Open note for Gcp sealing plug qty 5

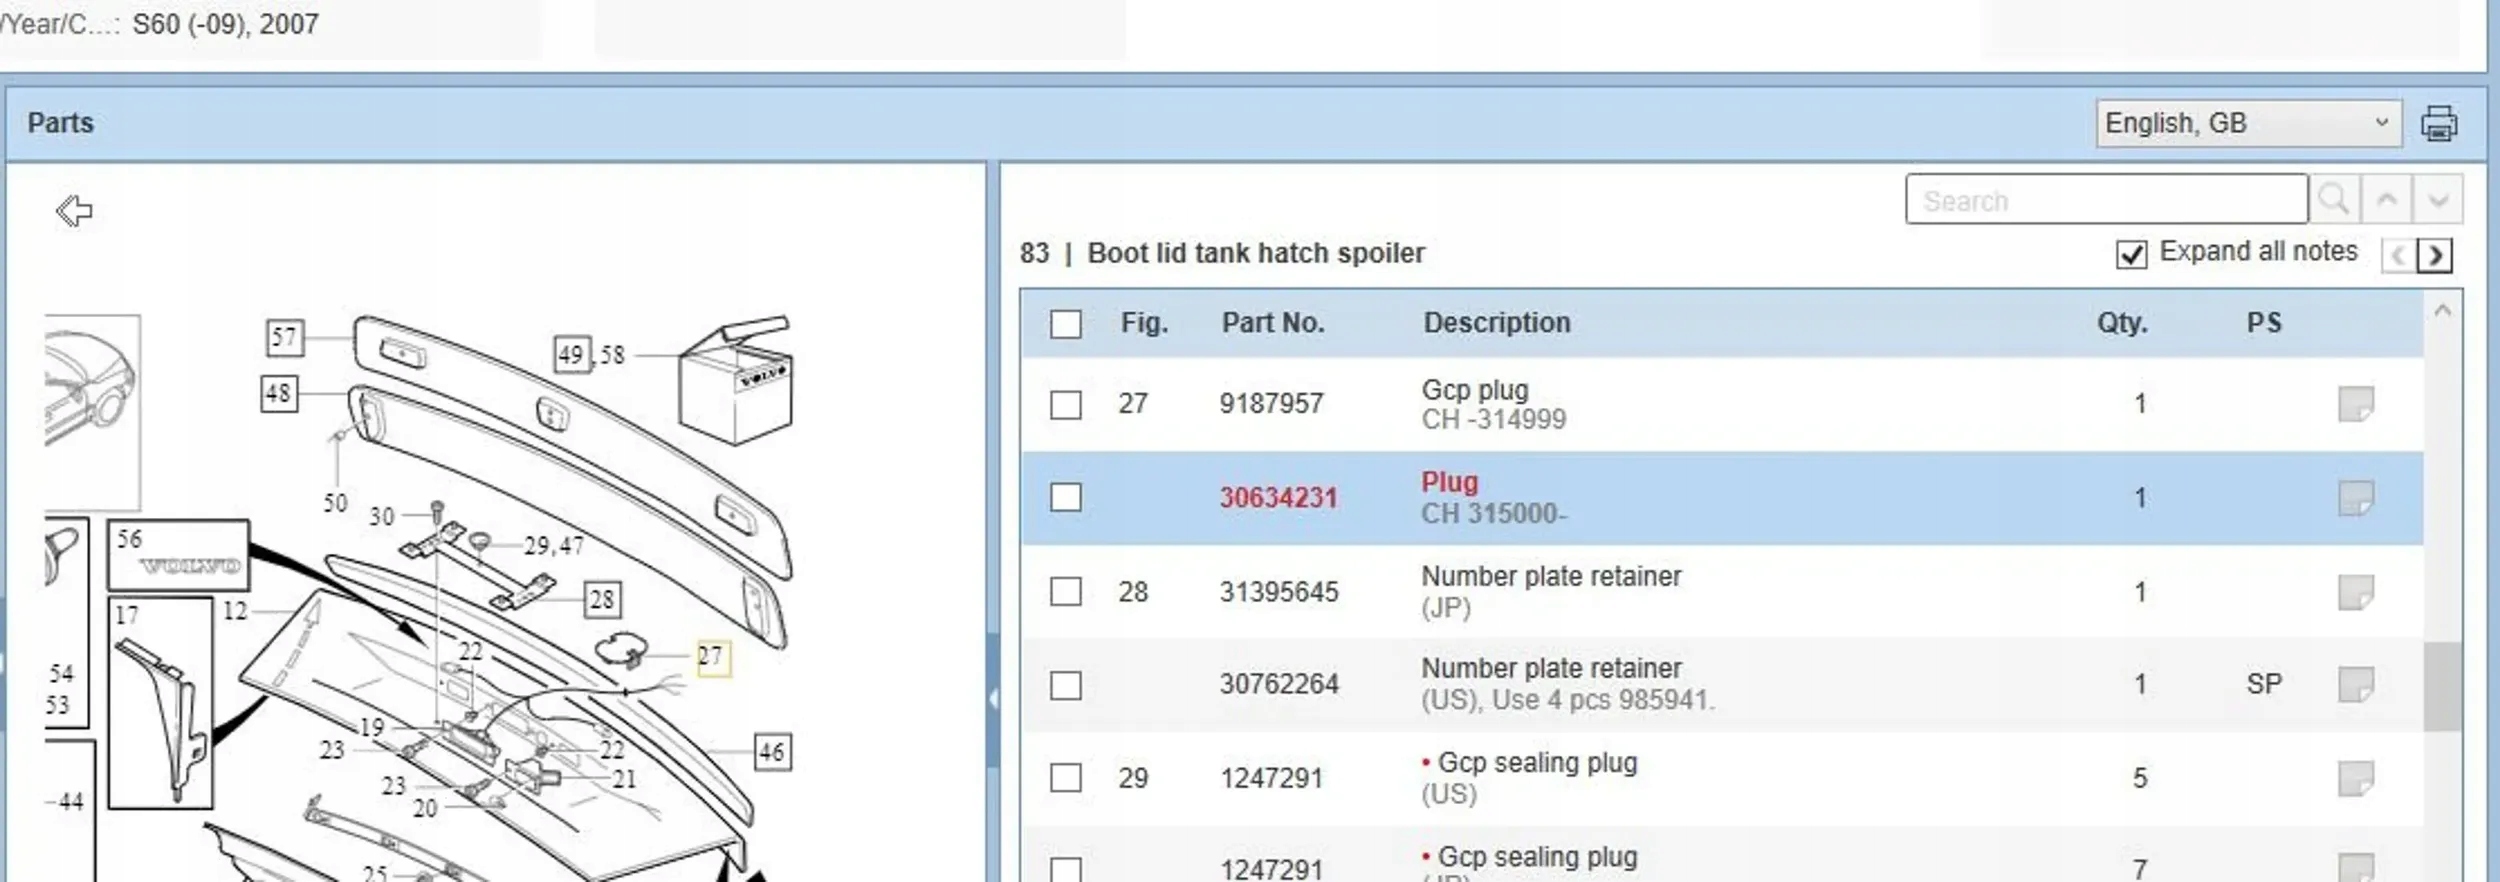click(x=2355, y=778)
